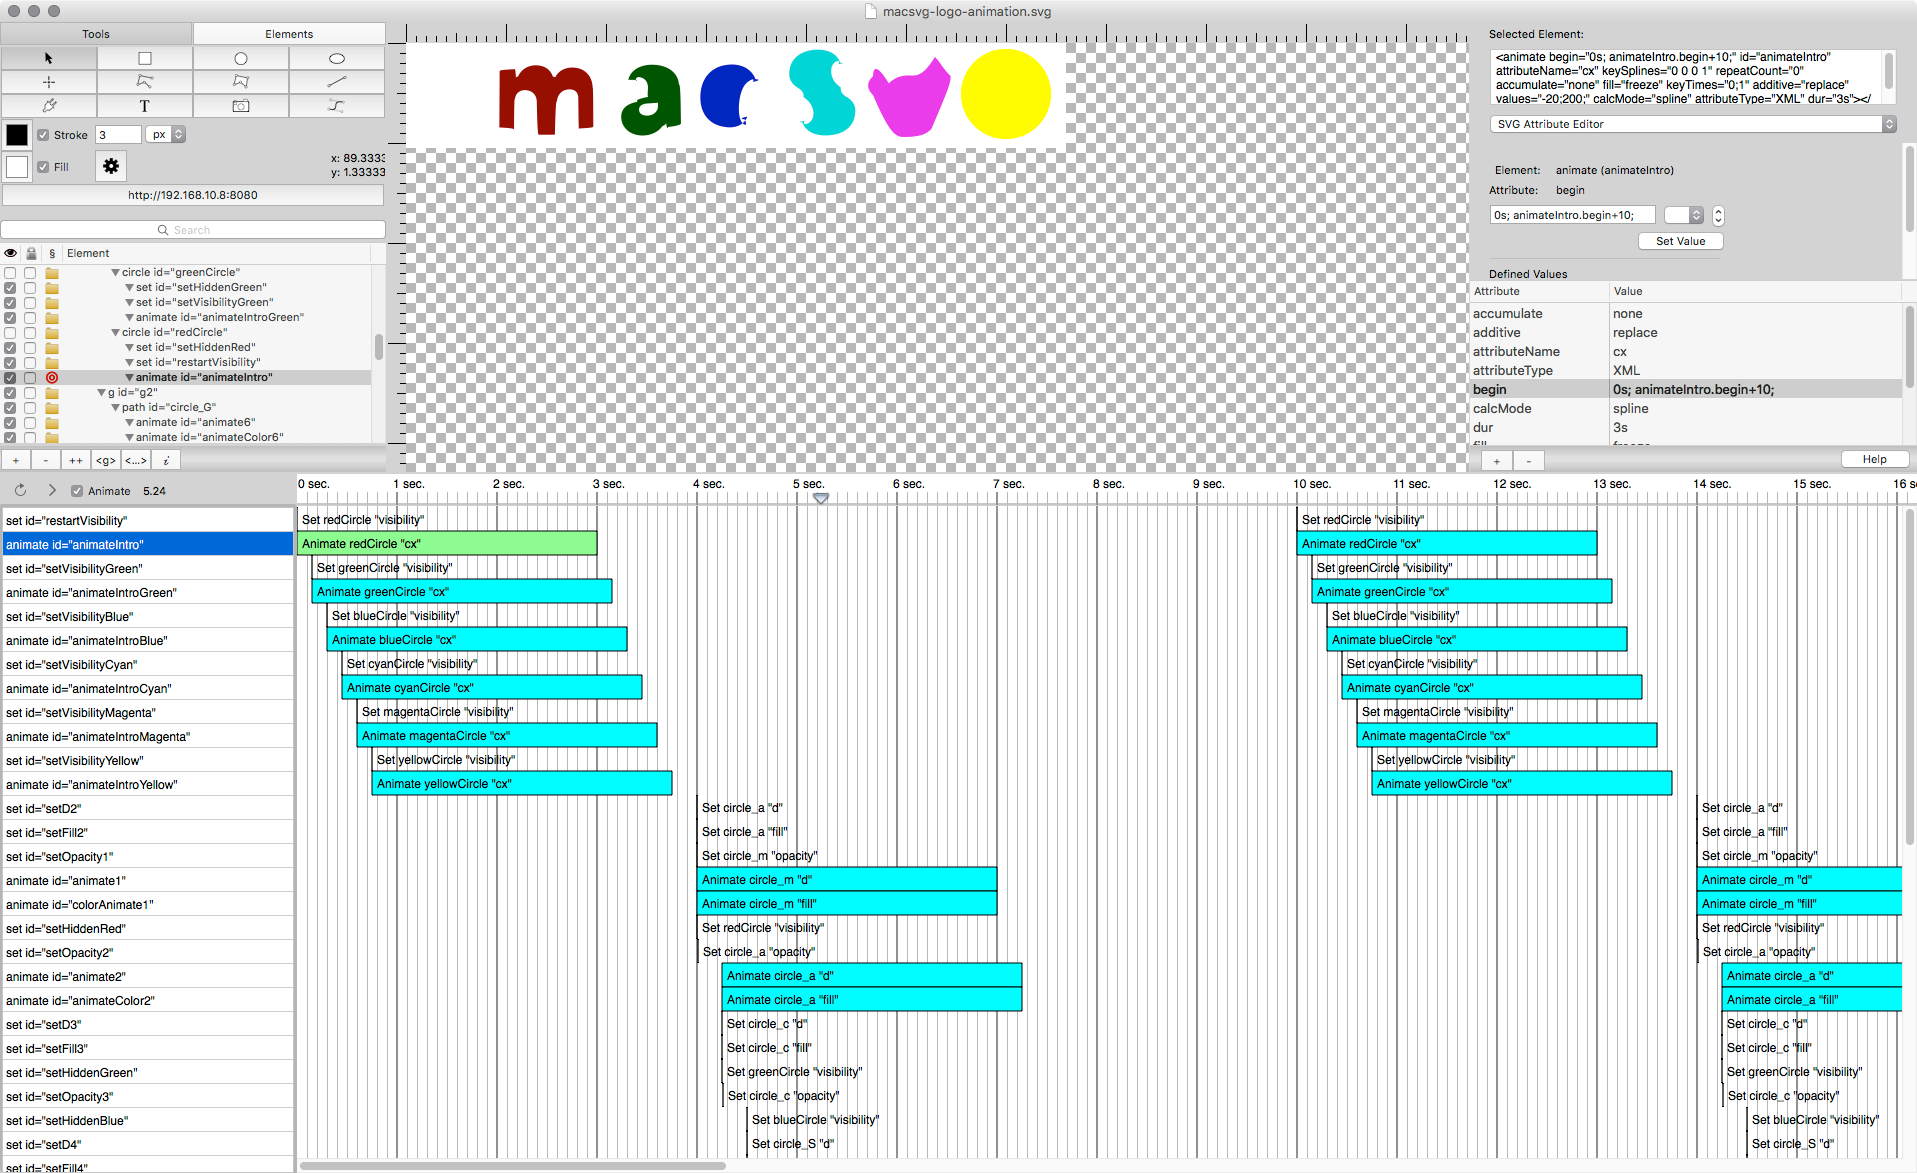Select the plug-in tool icon

48,106
